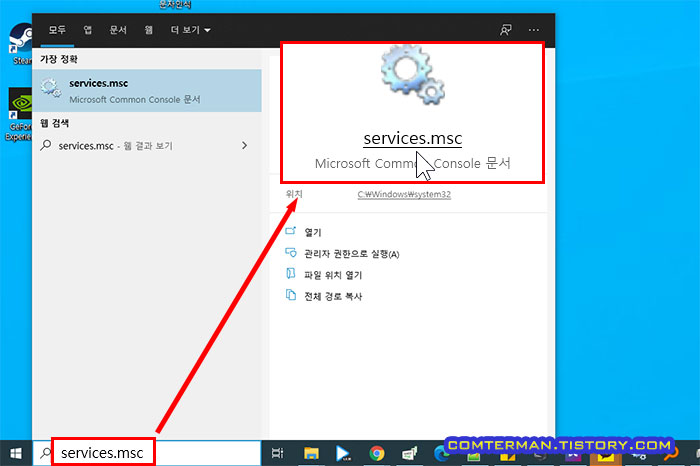Open the C:\Windows\system32 location link
Image resolution: width=700 pixels, height=466 pixels.
point(404,194)
